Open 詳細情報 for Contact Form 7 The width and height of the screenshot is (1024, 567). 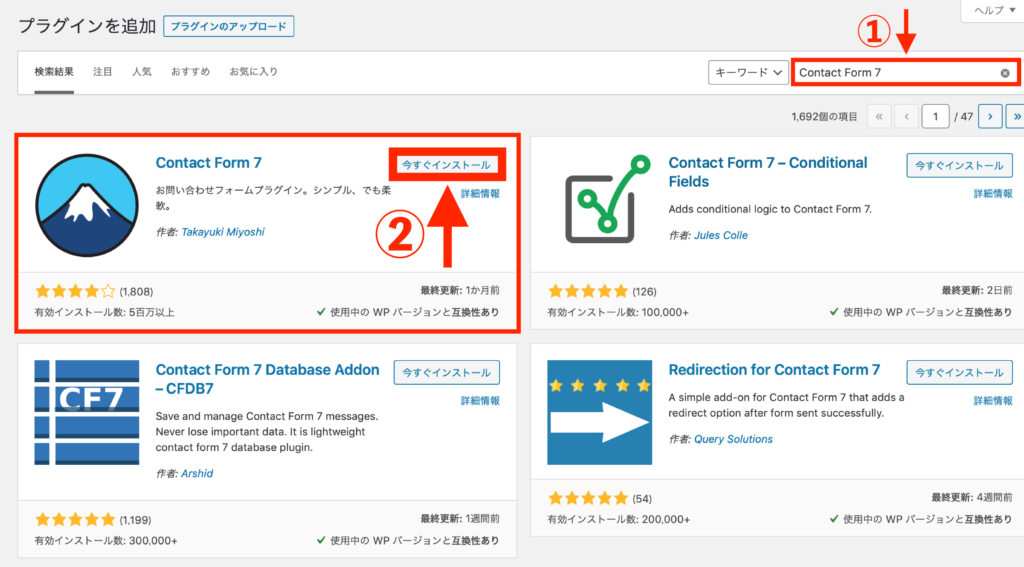tap(480, 193)
